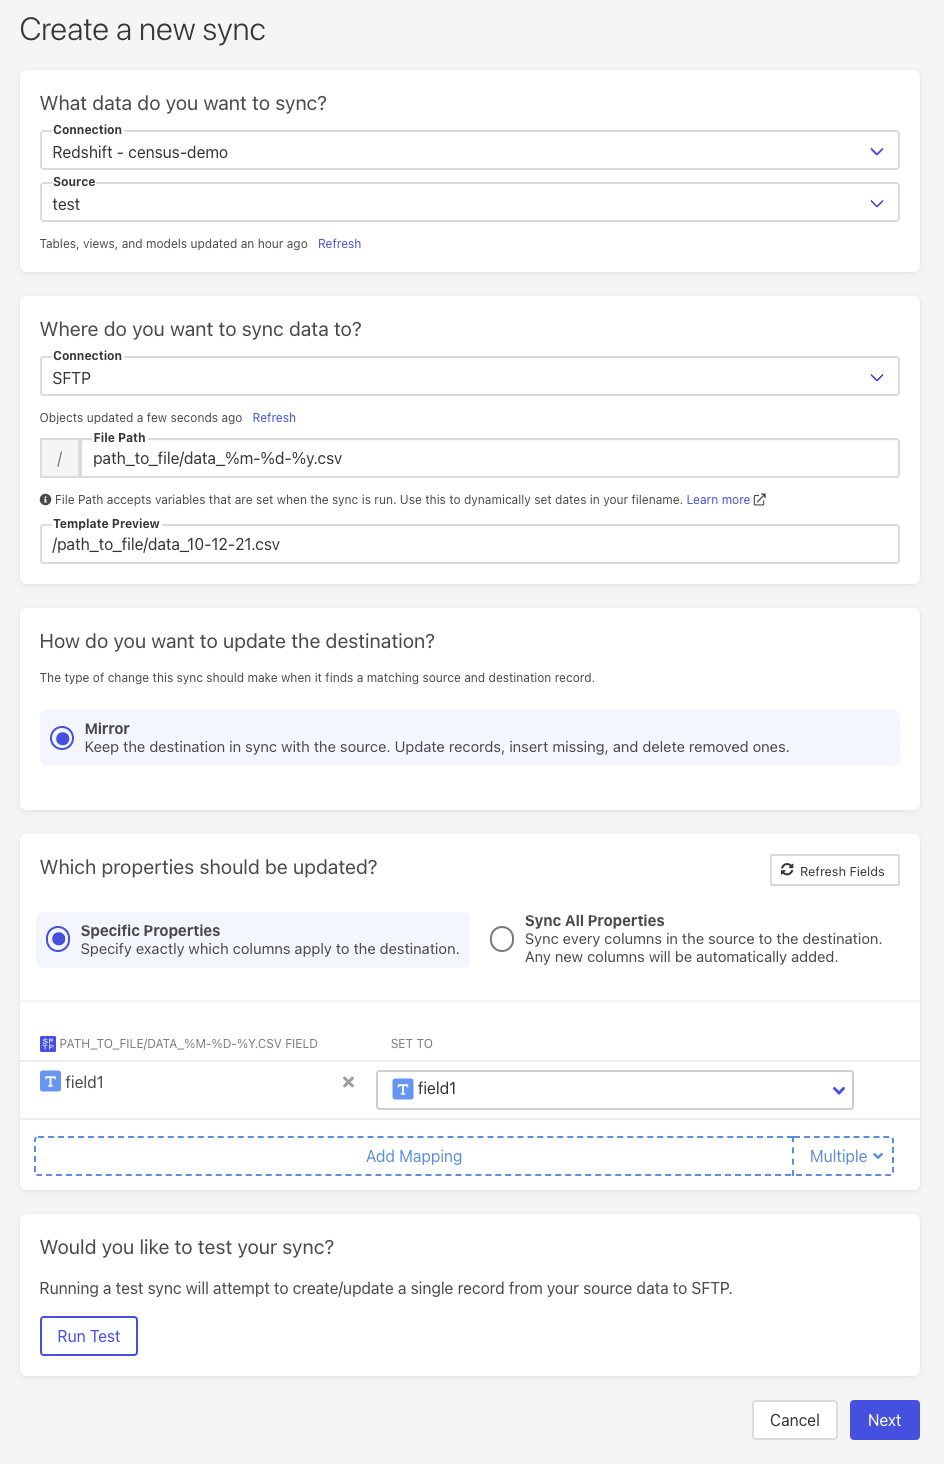
Task: Click the text type icon beside destination field1
Action: [x=50, y=1082]
